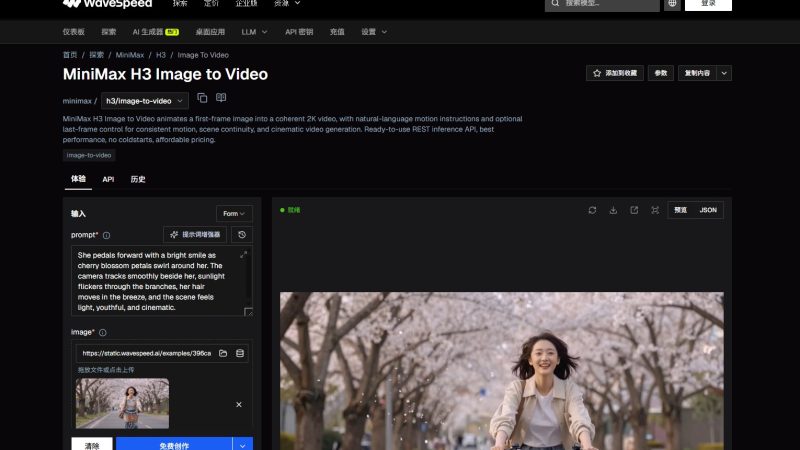
Task: Expand the prompt text area with arrows icon
Action: point(243,254)
